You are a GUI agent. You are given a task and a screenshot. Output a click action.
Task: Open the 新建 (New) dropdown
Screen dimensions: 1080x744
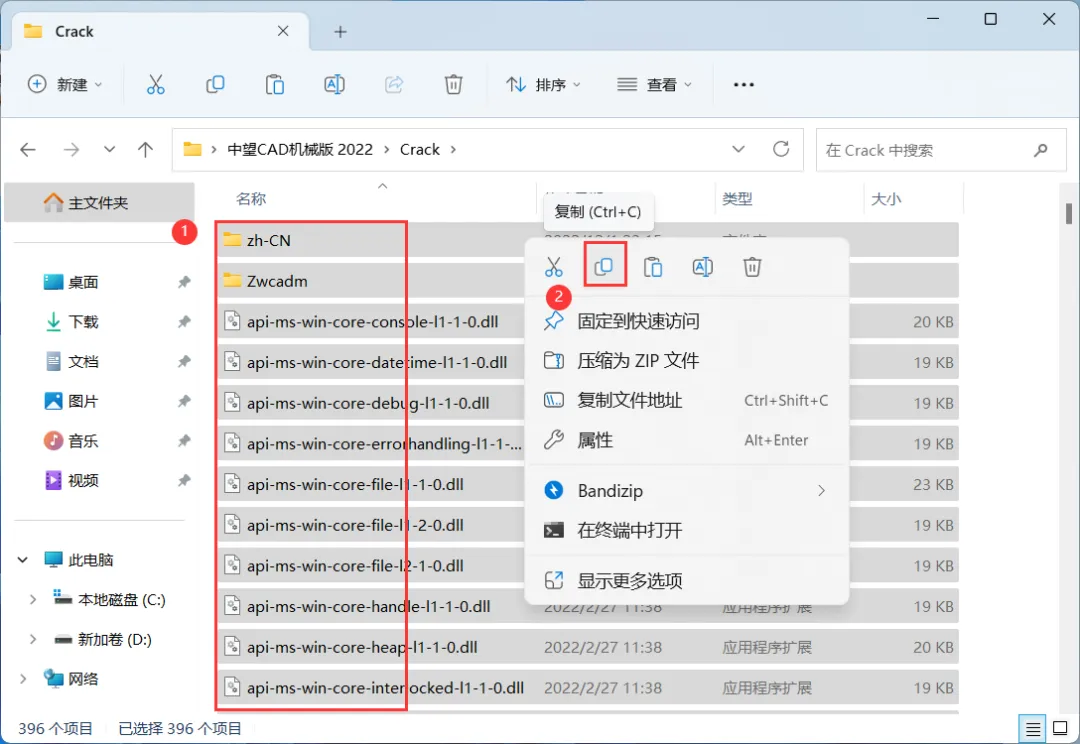point(65,85)
